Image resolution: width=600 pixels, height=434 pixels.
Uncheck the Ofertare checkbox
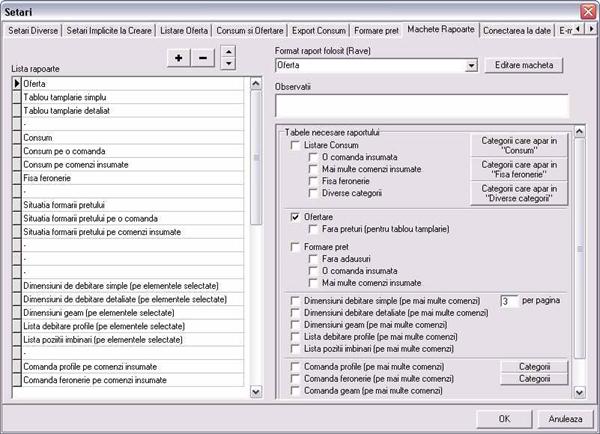coord(295,217)
